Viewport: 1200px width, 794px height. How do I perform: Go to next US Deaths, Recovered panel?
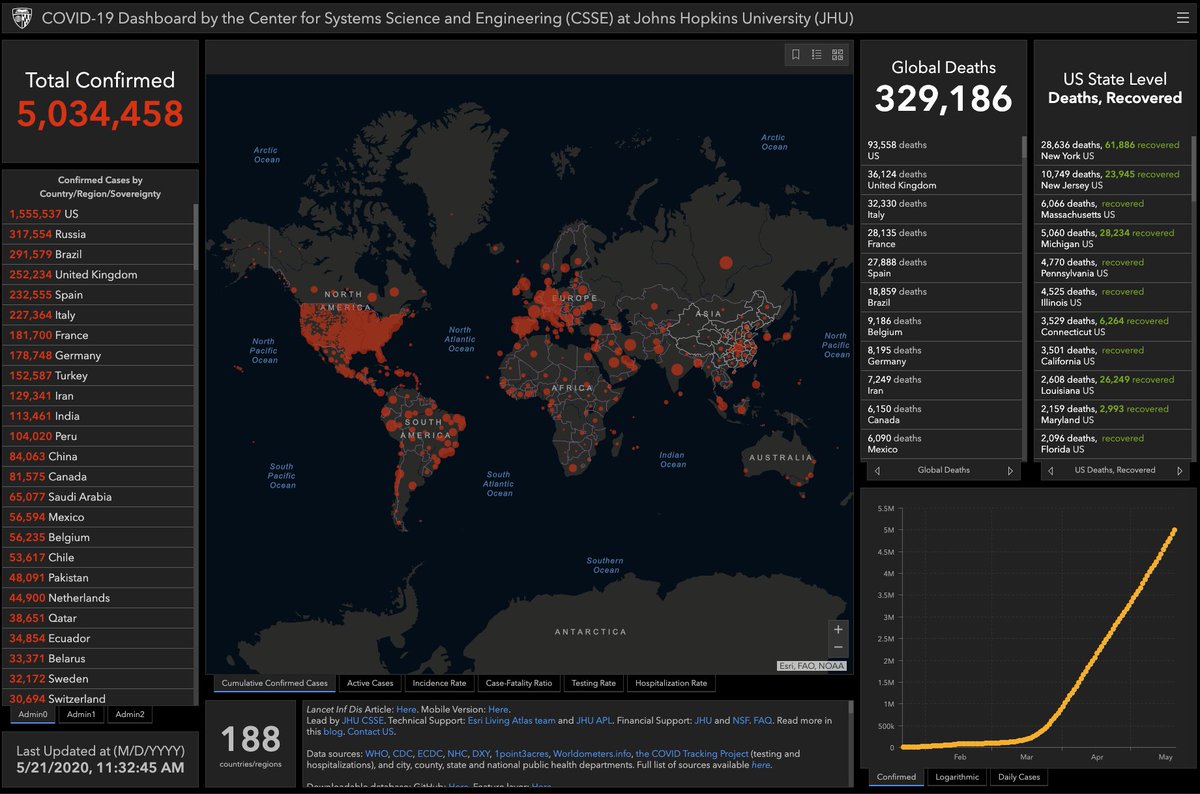click(1182, 470)
